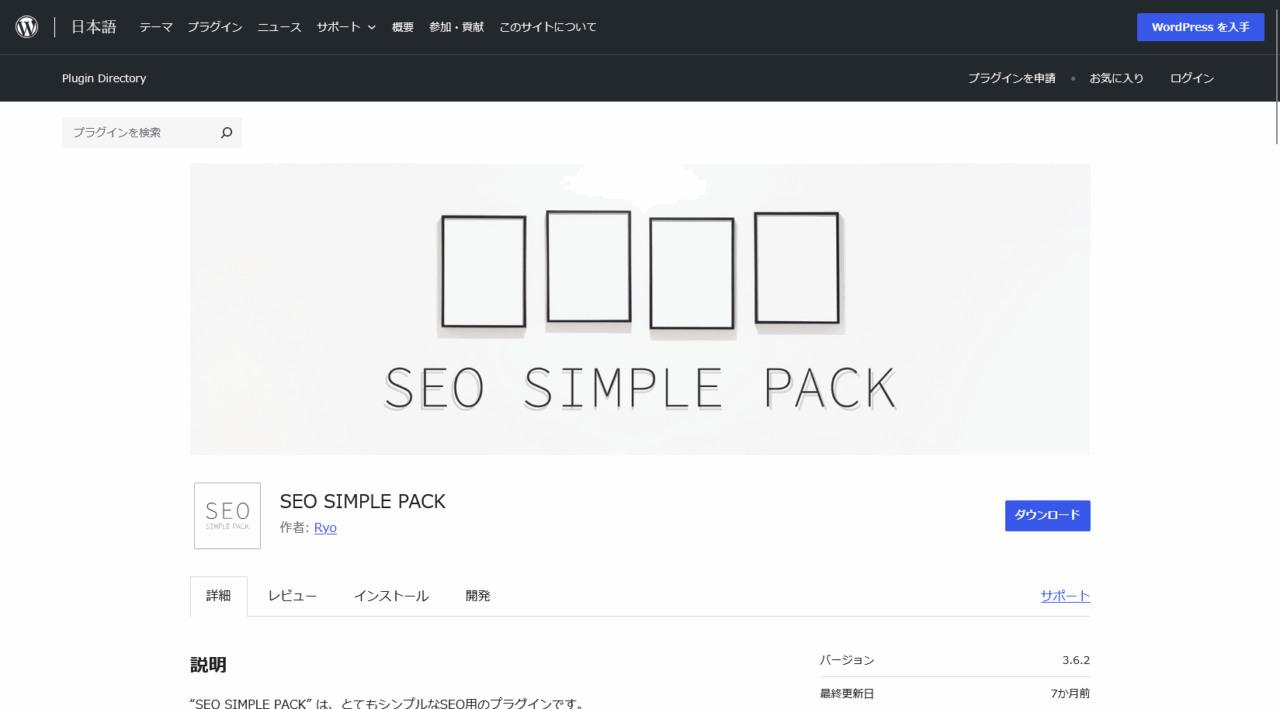Click the Plugin Directory link
Viewport: 1280px width, 709px height.
coord(104,78)
